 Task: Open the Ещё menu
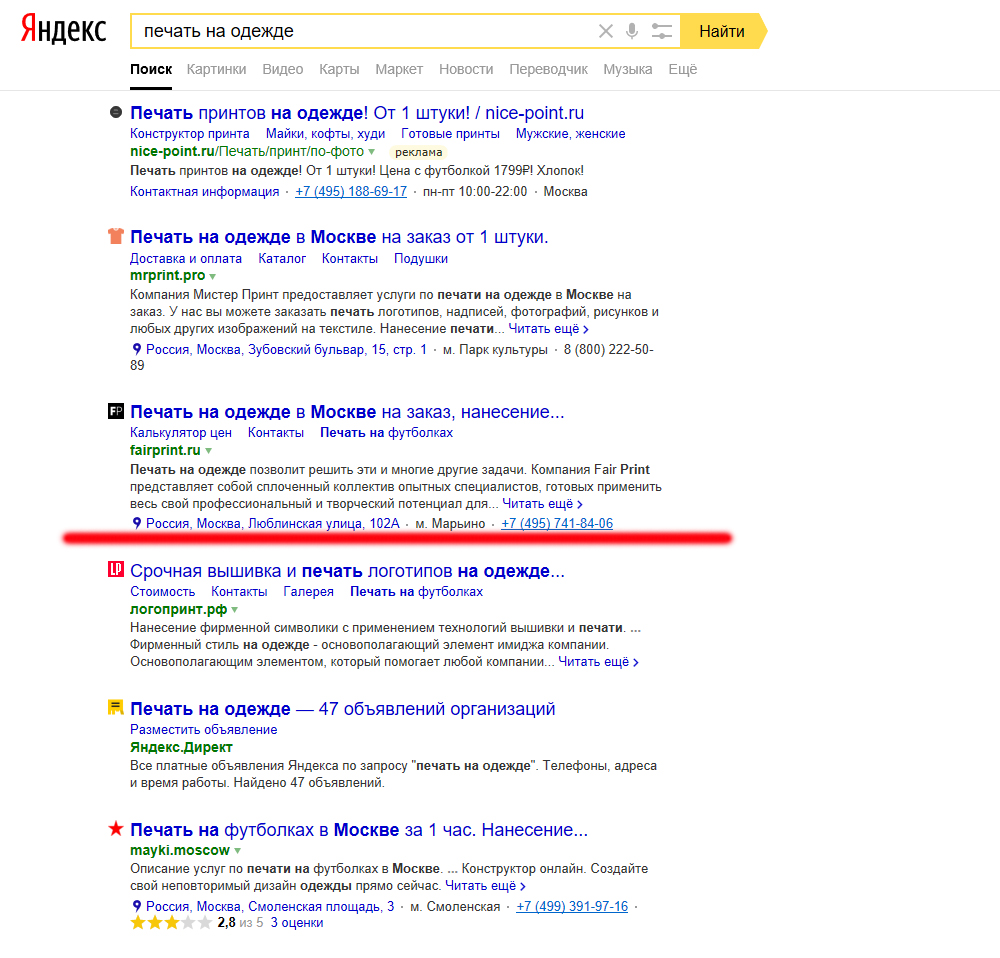[682, 69]
